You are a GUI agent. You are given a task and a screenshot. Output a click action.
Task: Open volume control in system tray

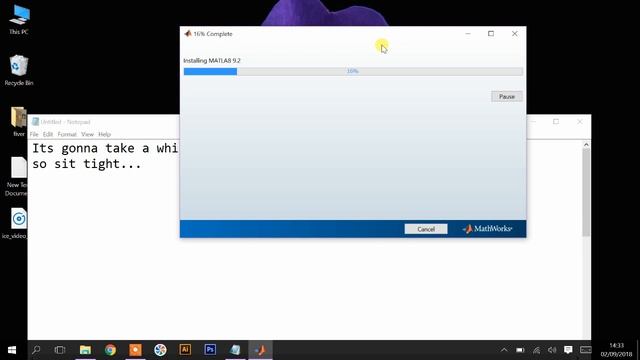tap(552, 350)
